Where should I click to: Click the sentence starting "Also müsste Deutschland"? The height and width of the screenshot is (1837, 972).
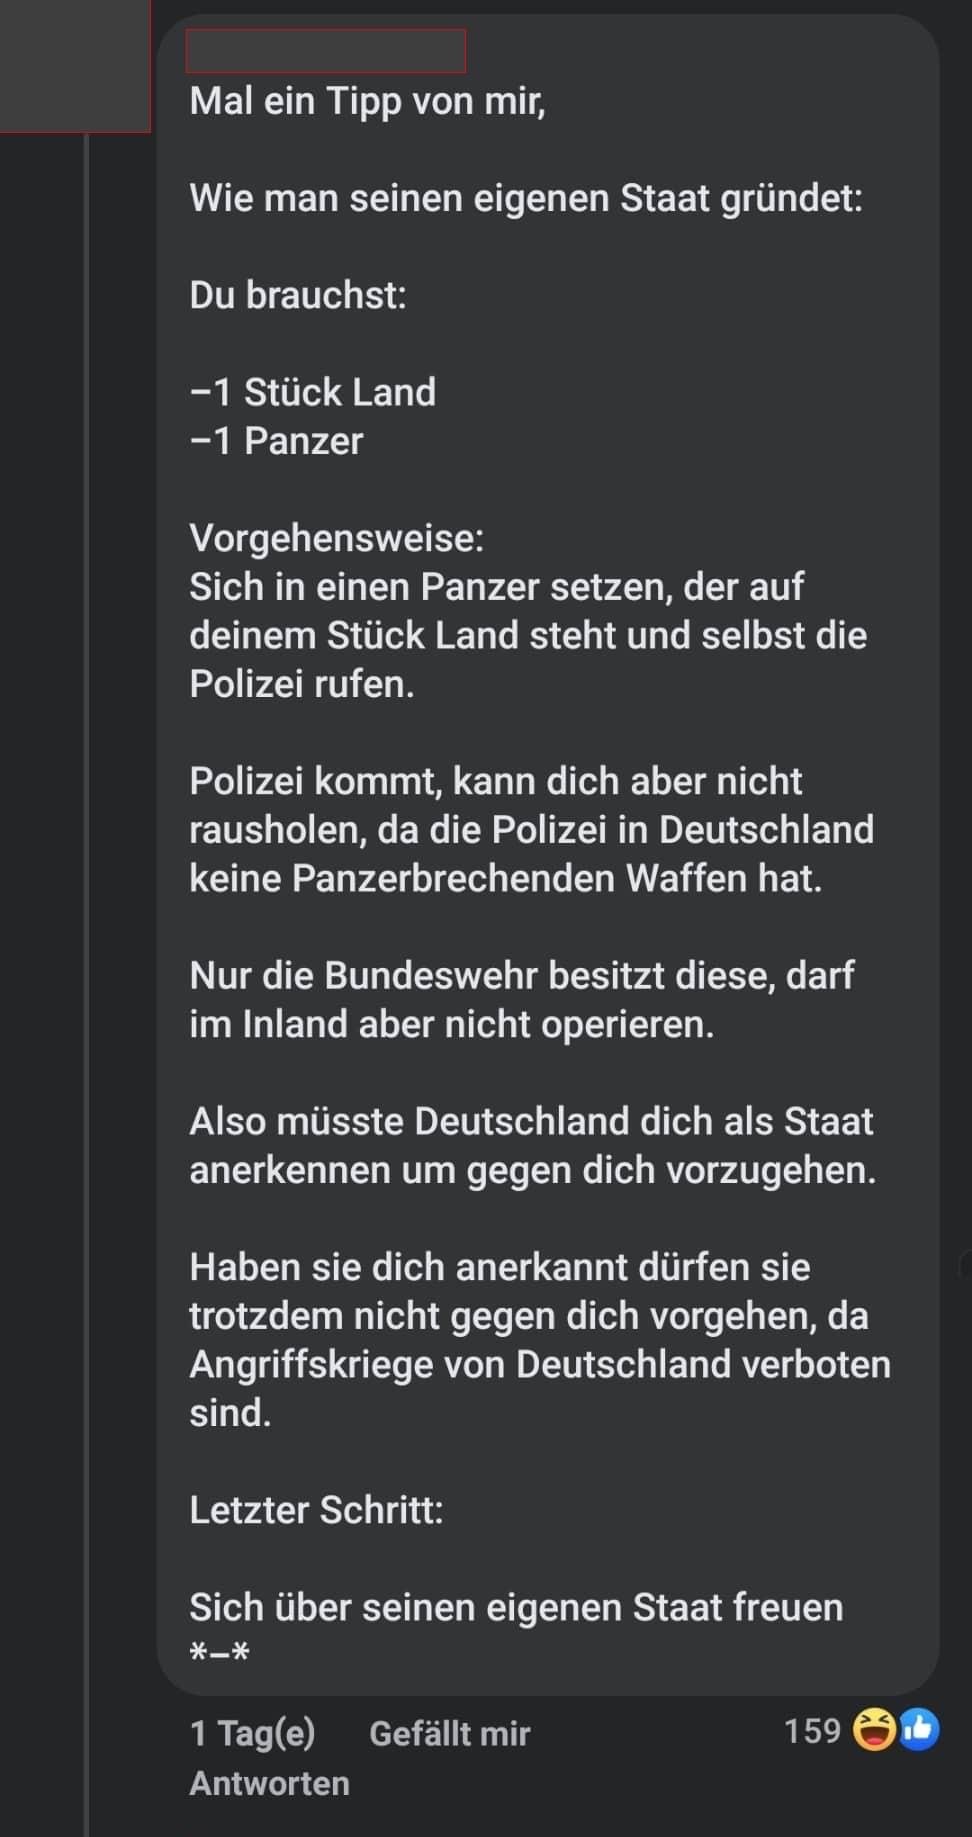(532, 1145)
